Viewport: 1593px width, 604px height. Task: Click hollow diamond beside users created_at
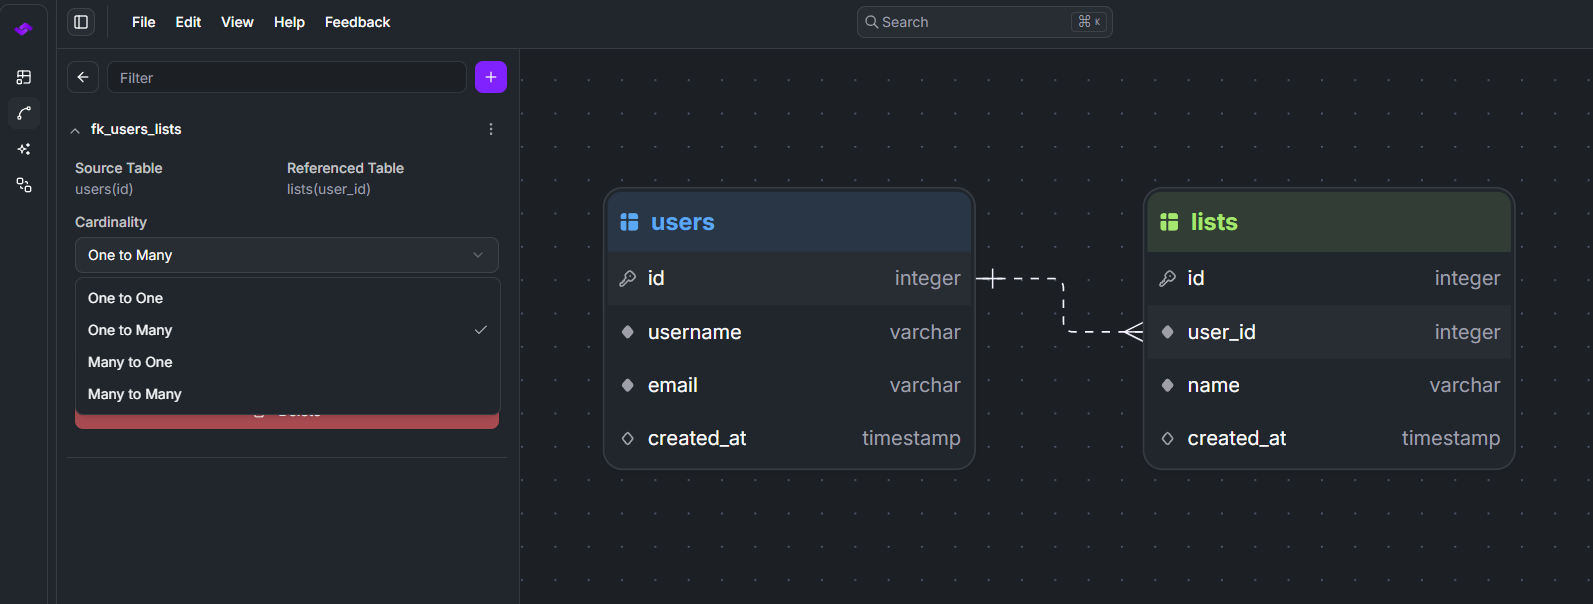(628, 438)
